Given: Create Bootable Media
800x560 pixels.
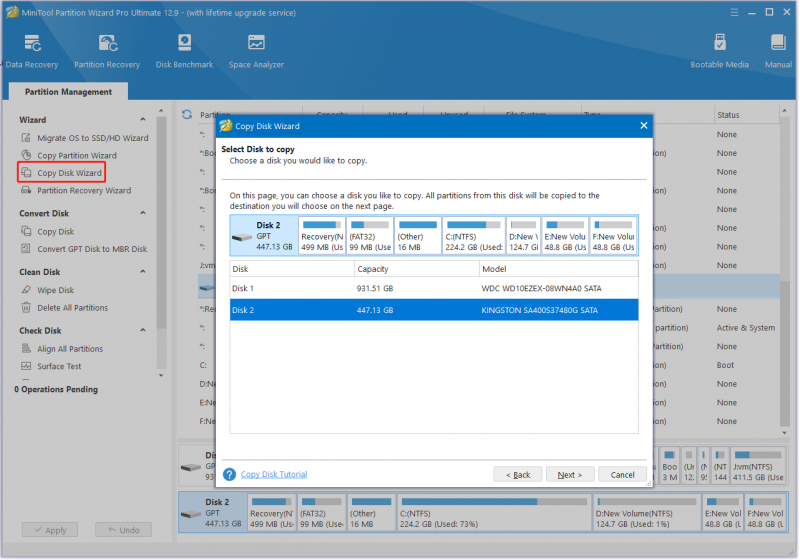Looking at the screenshot, I should tap(719, 51).
